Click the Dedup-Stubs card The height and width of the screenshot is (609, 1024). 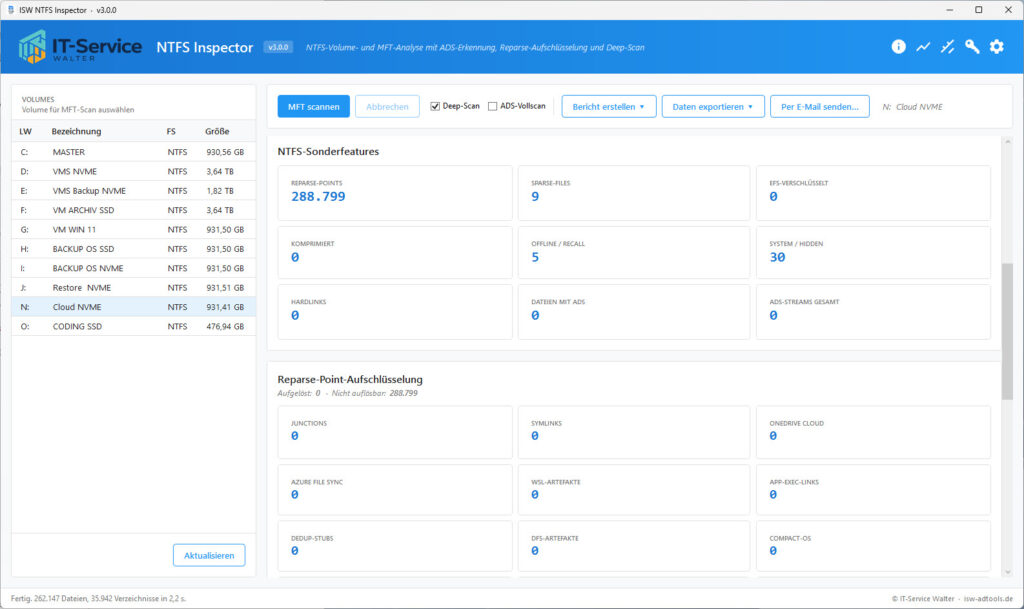click(395, 546)
